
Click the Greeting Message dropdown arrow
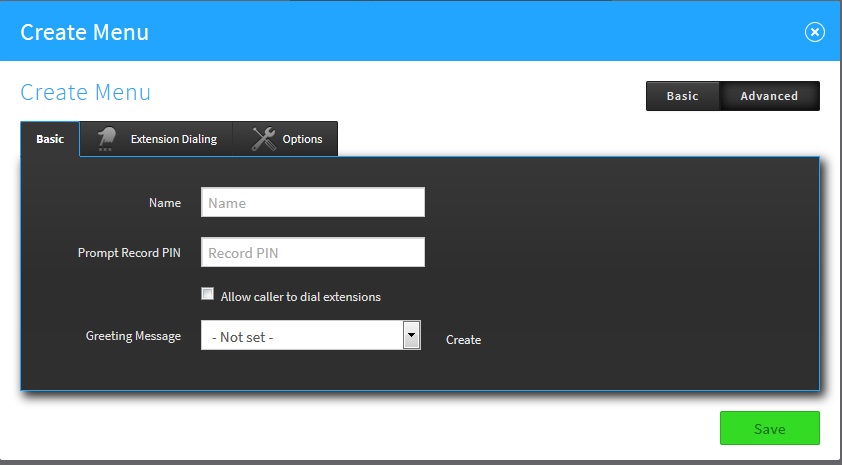point(411,336)
